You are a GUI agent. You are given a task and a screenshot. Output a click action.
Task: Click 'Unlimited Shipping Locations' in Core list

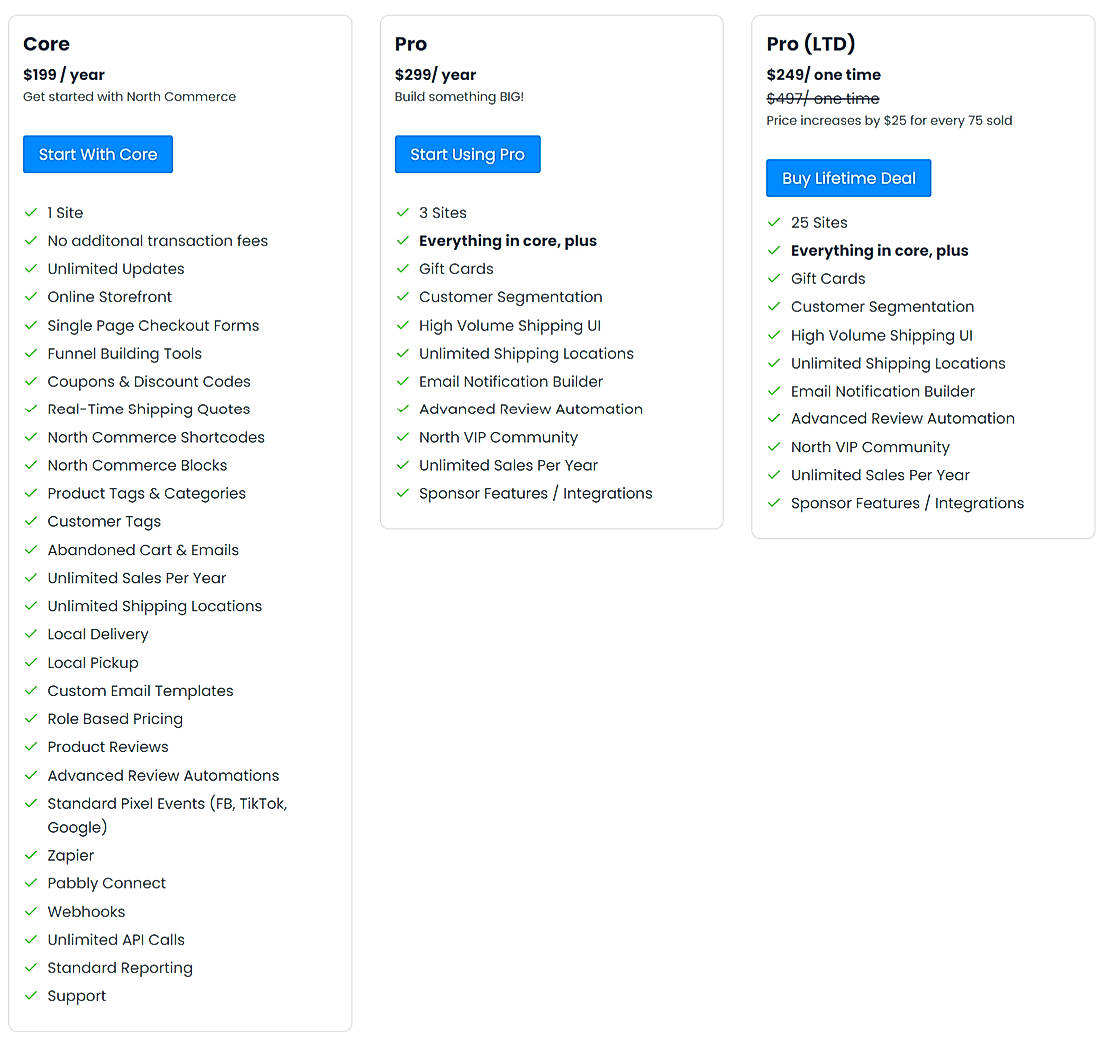[x=155, y=606]
